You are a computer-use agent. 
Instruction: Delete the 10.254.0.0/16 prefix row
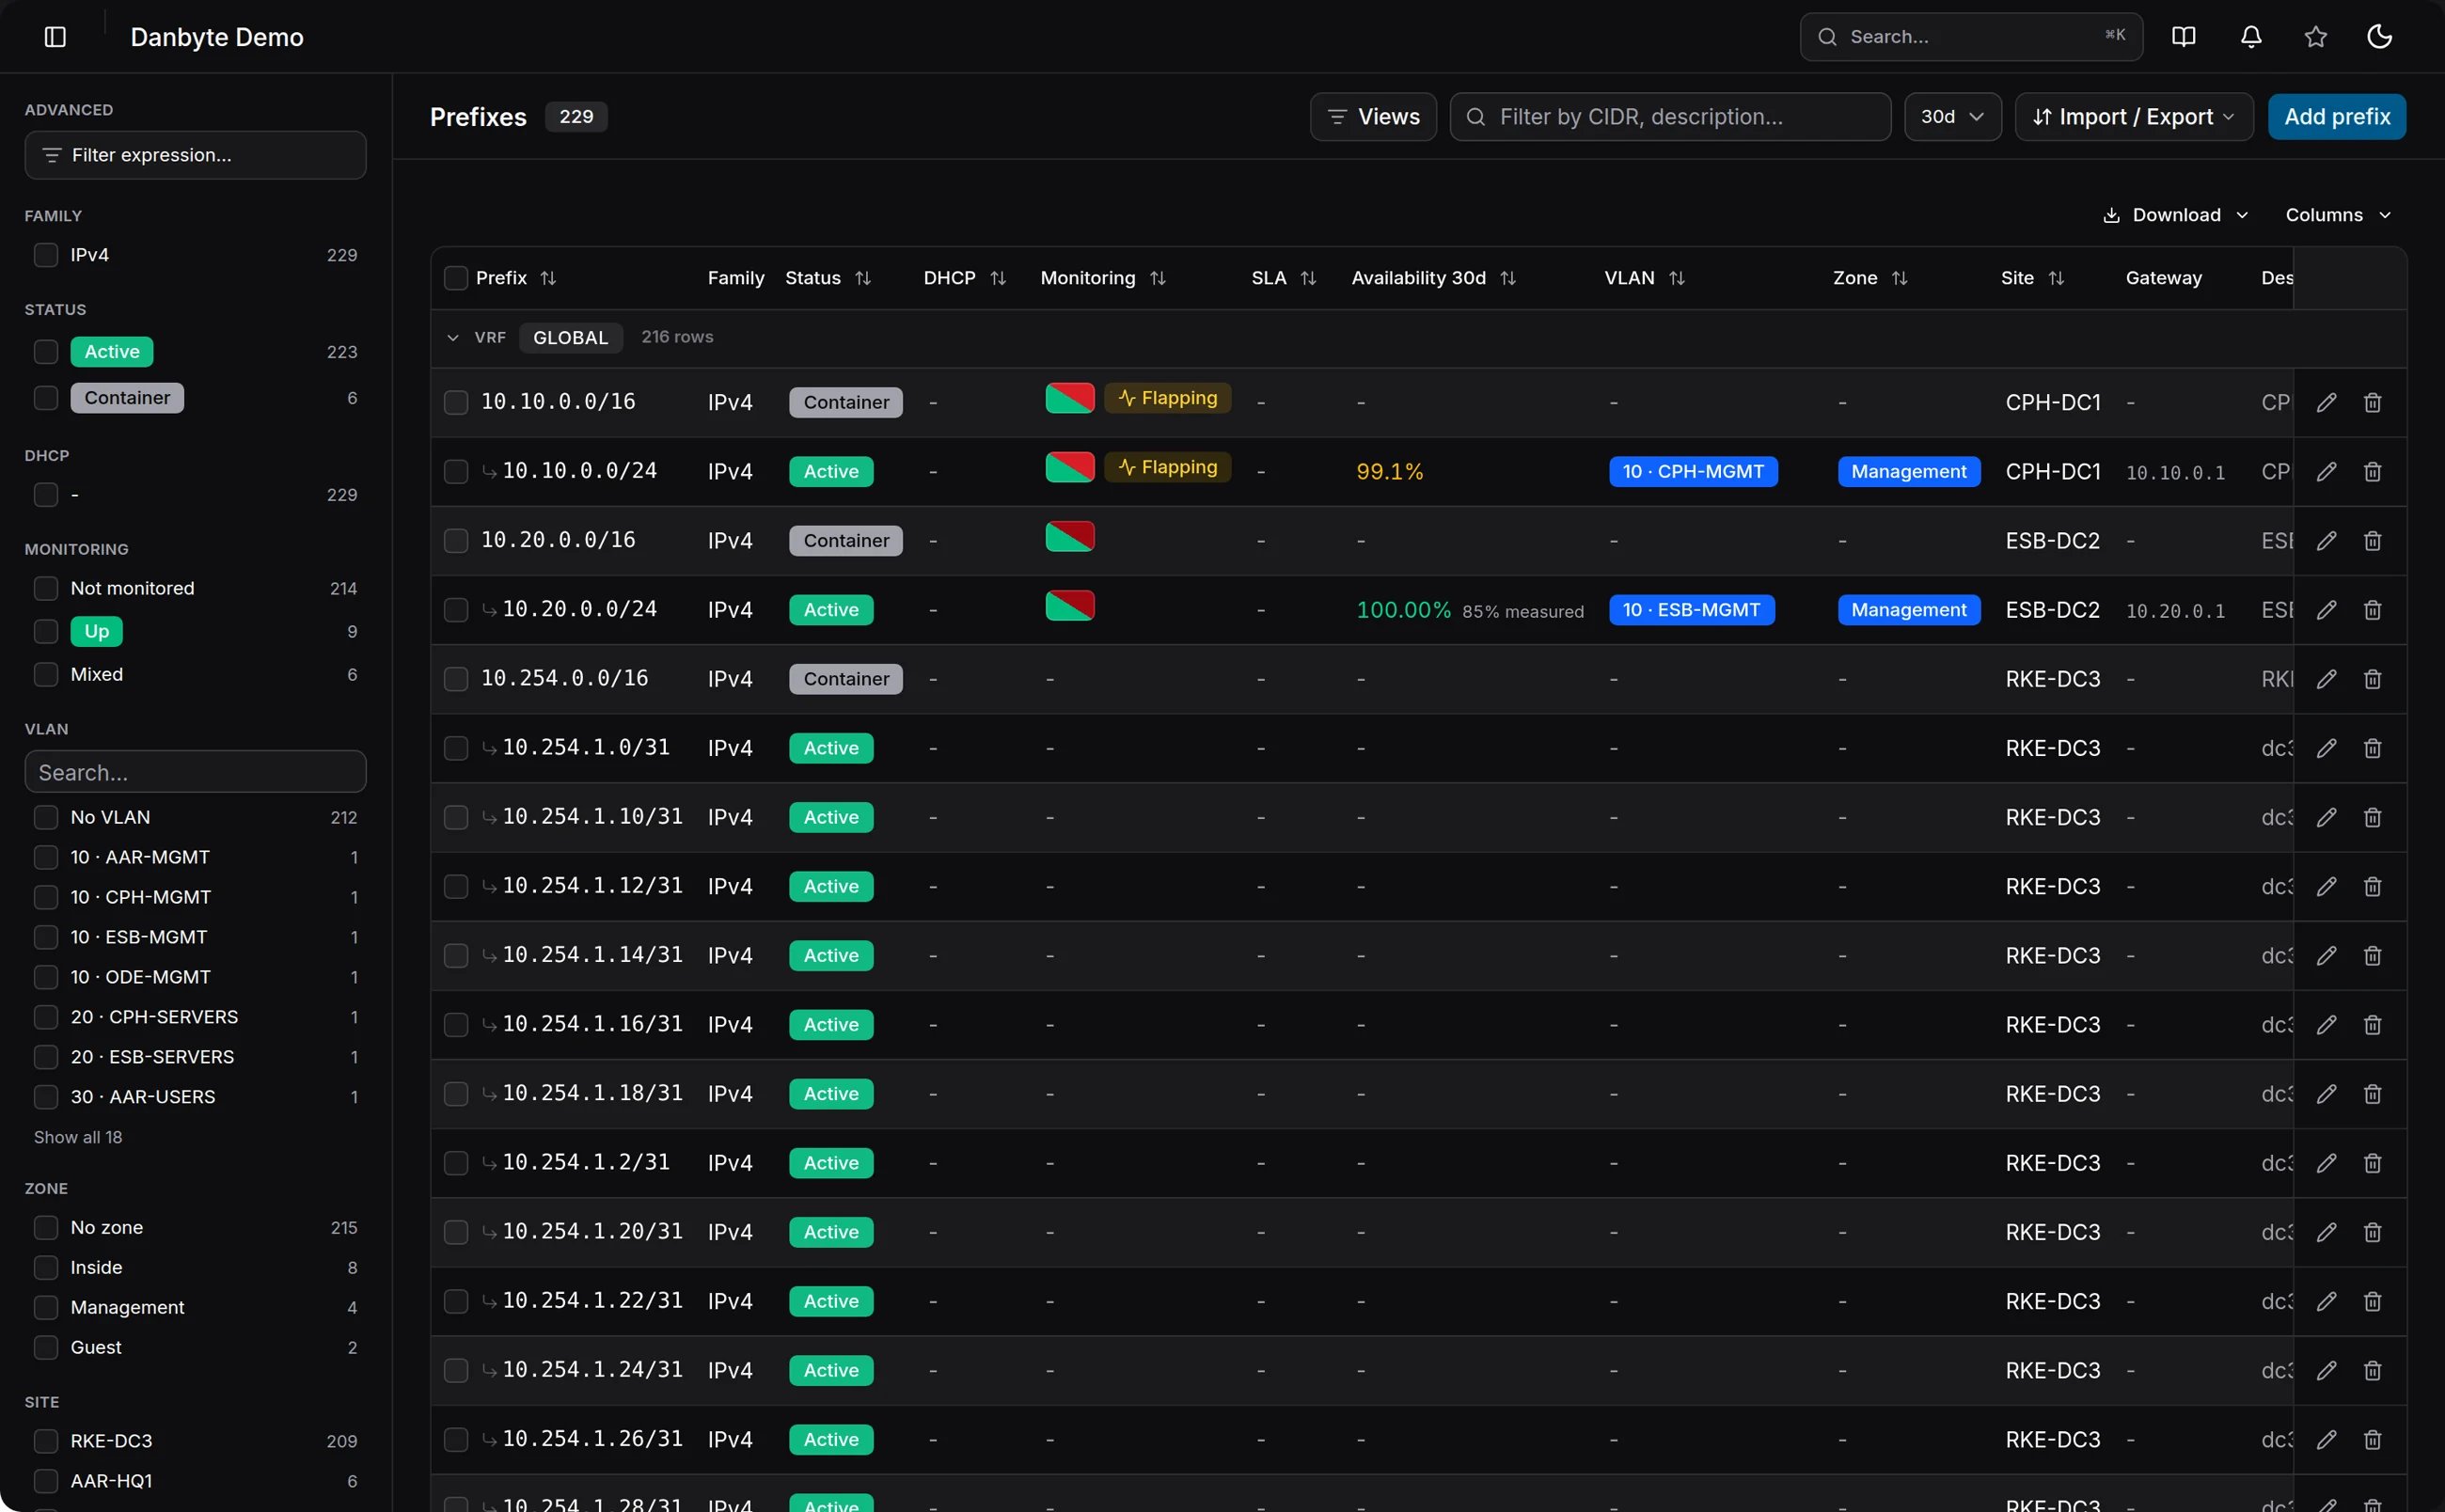pyautogui.click(x=2373, y=679)
